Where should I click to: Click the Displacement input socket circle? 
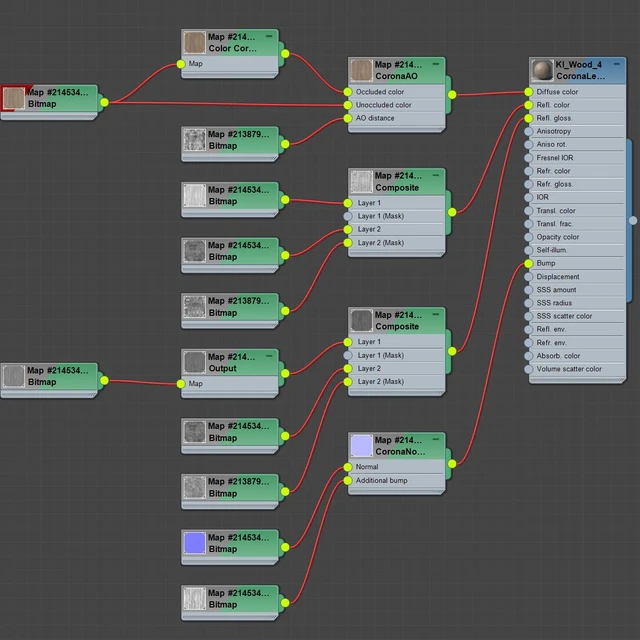point(529,277)
